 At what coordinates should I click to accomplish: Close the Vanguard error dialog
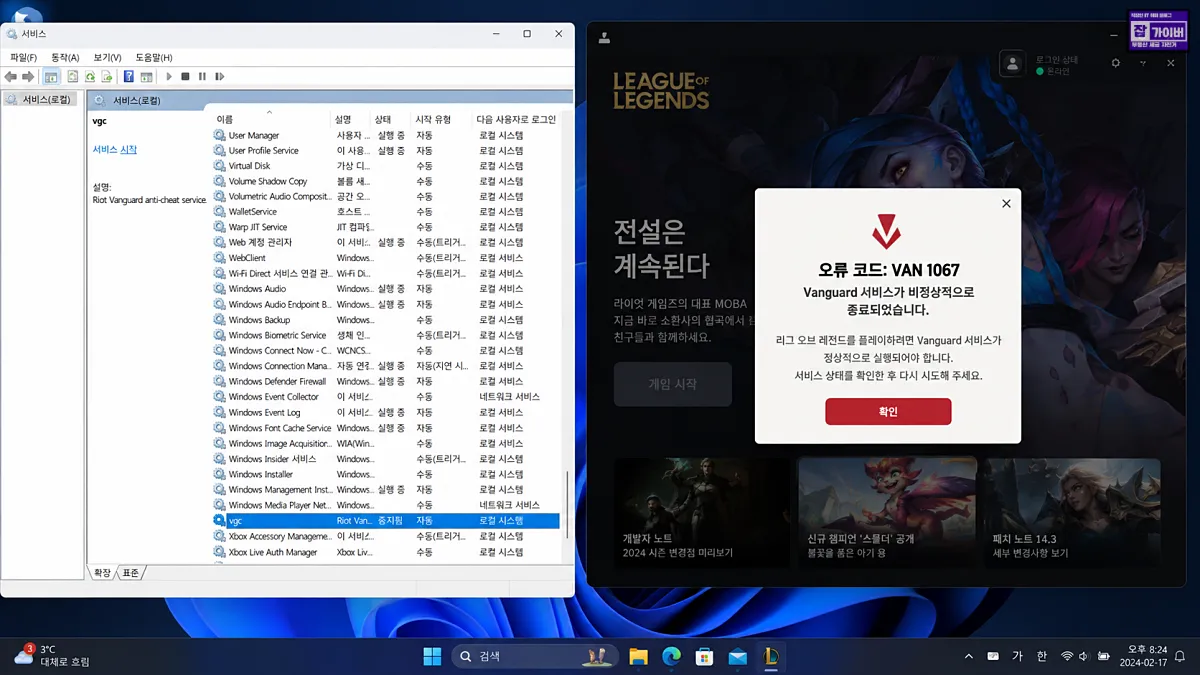[1006, 203]
